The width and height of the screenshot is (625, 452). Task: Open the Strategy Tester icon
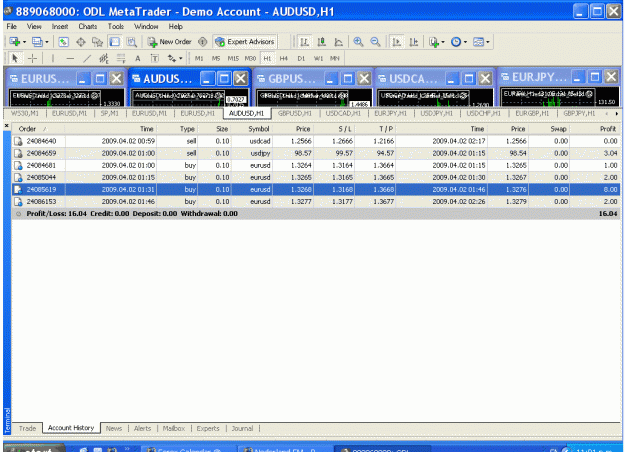click(x=132, y=42)
